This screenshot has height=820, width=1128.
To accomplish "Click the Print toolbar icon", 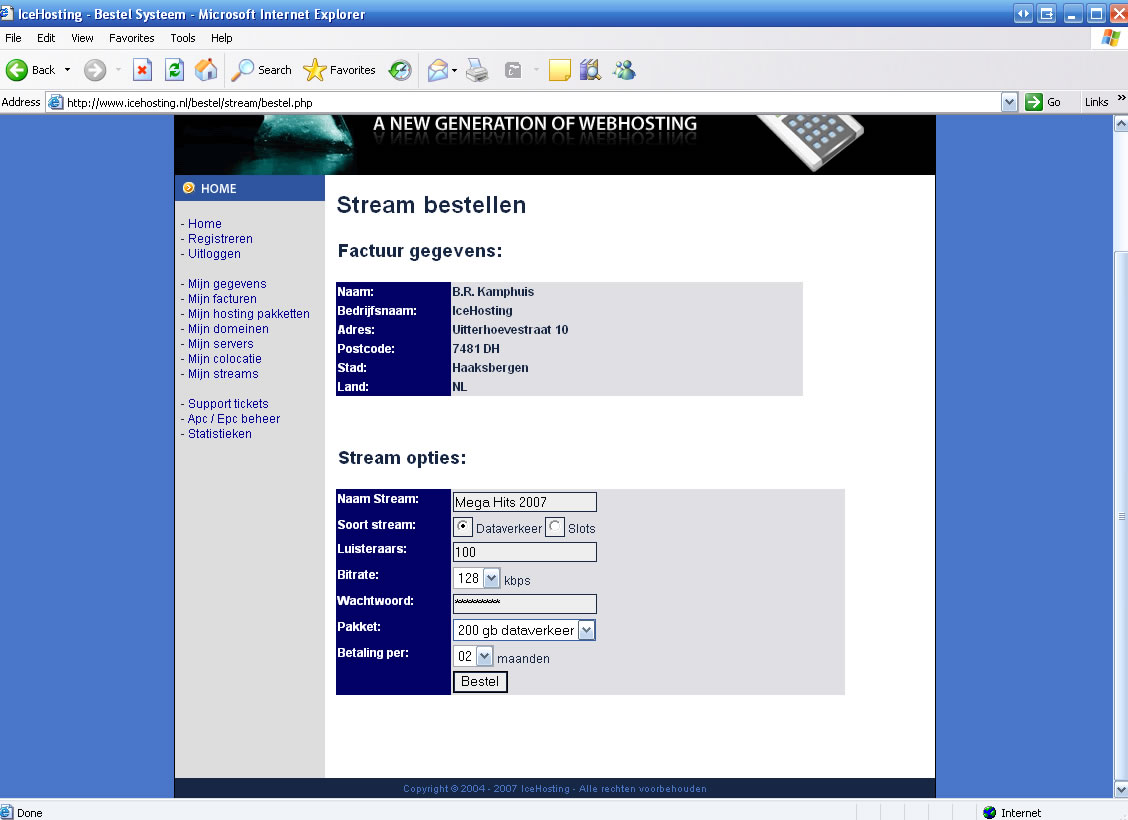I will pos(477,70).
